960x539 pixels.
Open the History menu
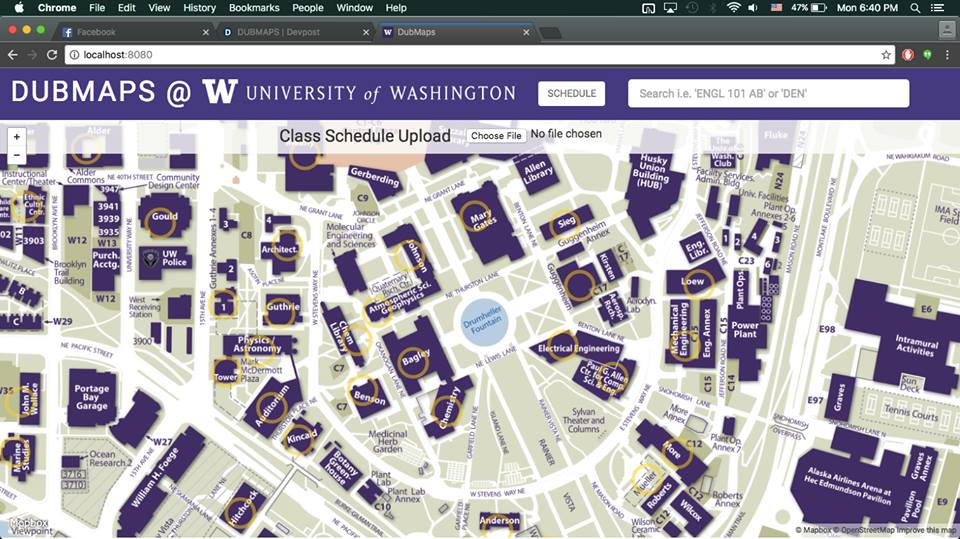point(200,8)
